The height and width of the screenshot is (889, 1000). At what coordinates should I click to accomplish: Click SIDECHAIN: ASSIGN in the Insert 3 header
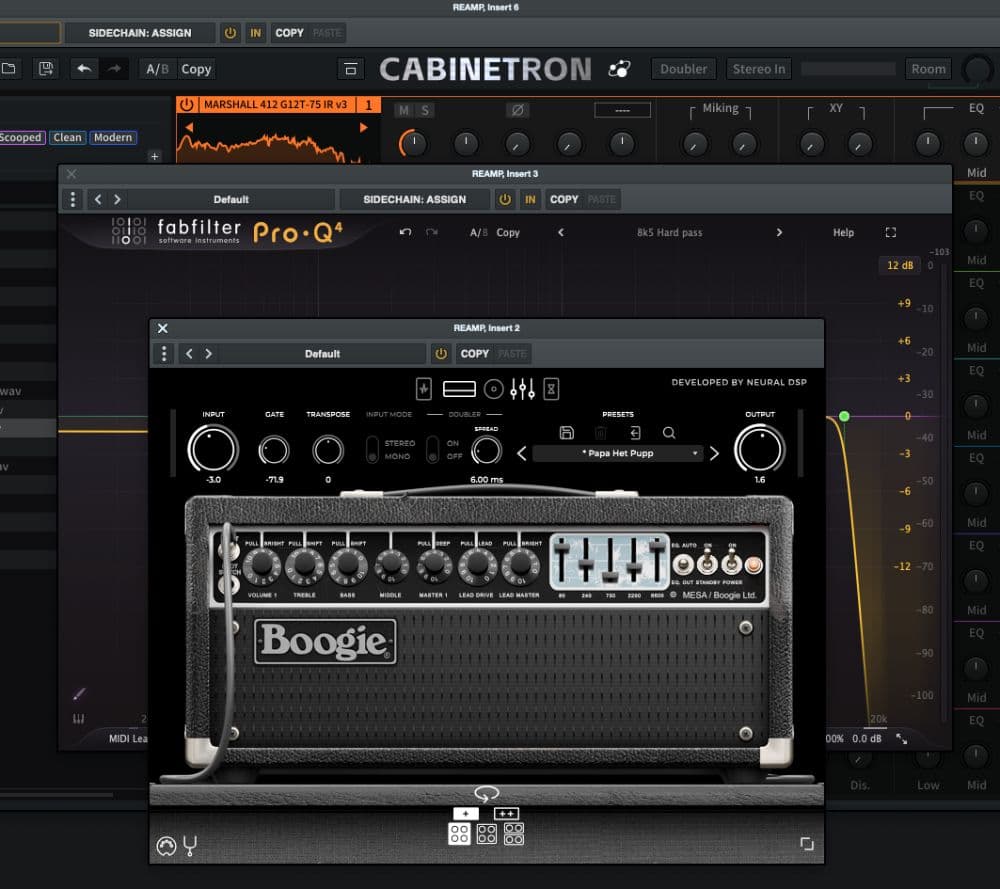pos(414,199)
